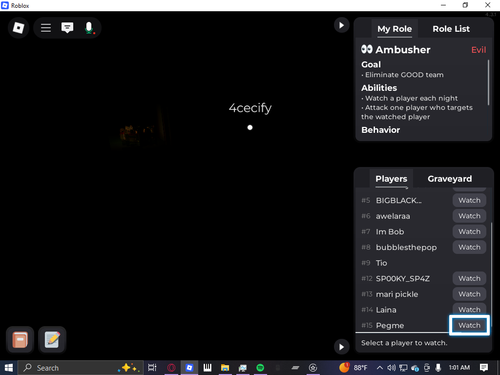Watch player #13 mari pickle
Screen dimensions: 500x375
(x=469, y=294)
